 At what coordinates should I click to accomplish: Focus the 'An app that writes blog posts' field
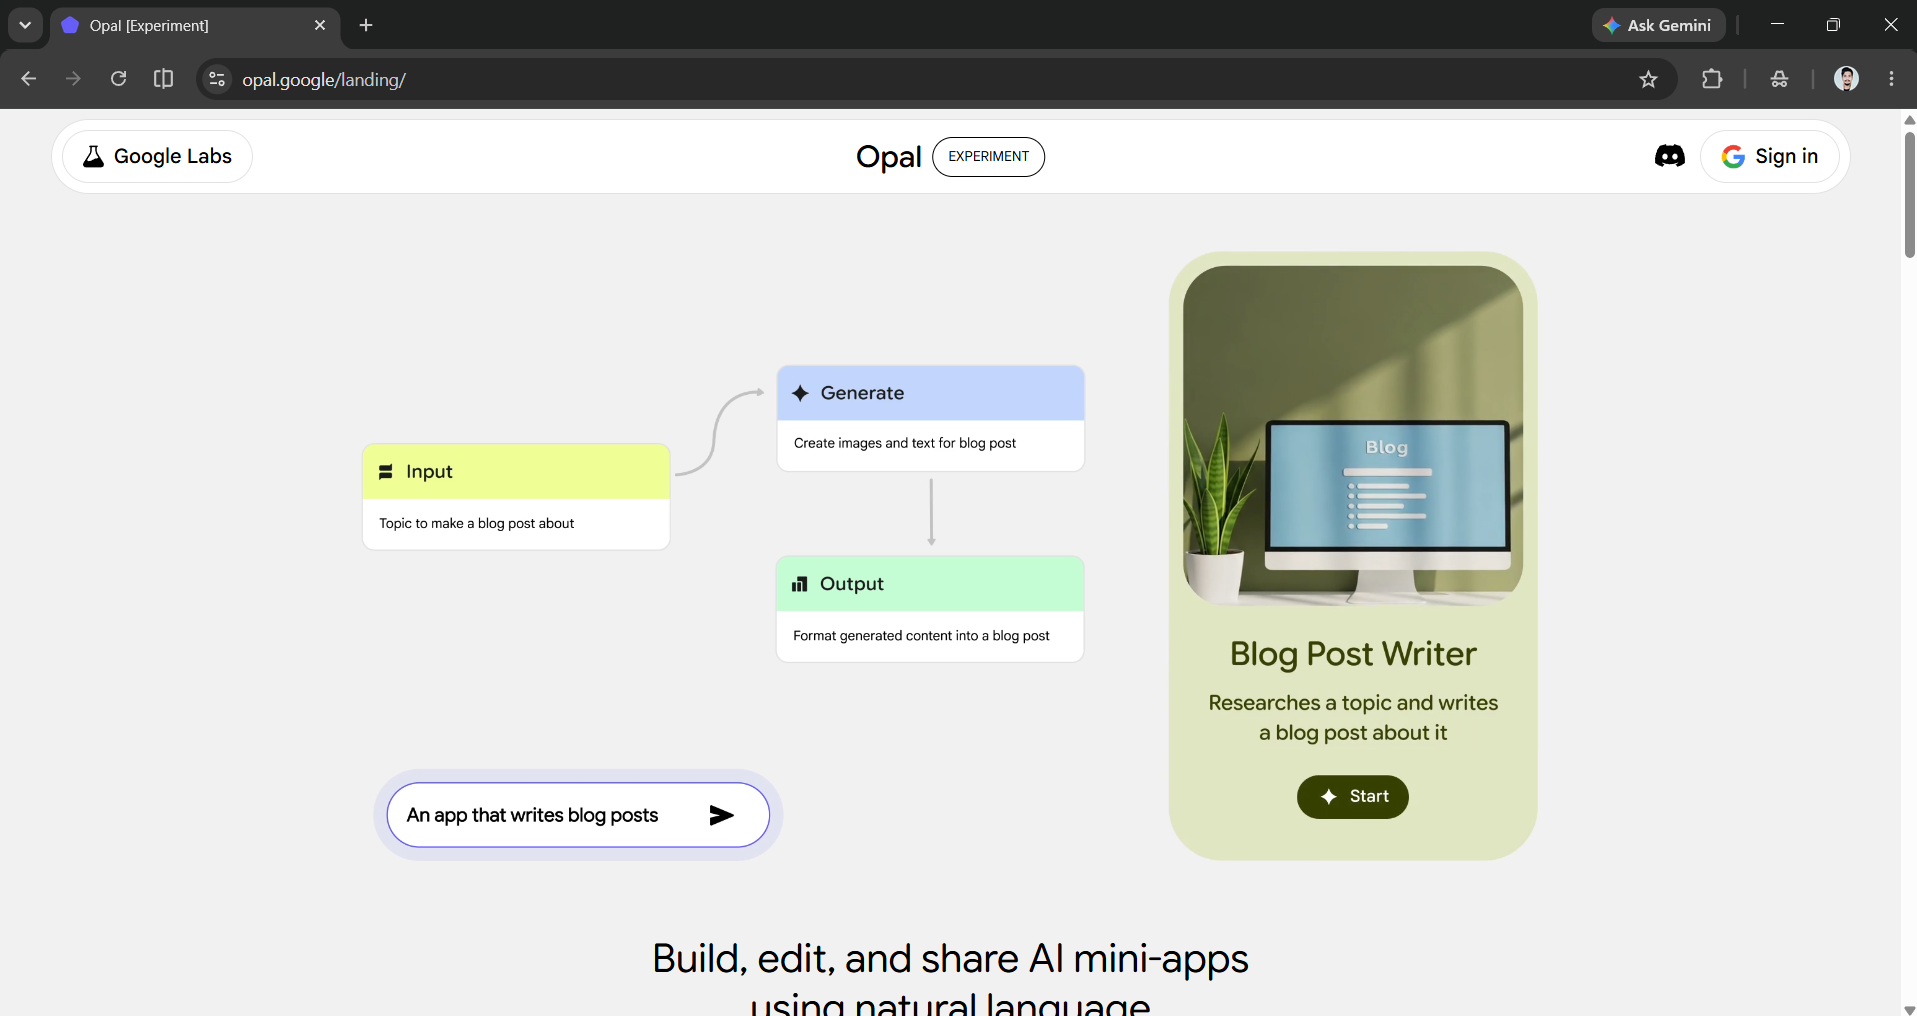578,815
